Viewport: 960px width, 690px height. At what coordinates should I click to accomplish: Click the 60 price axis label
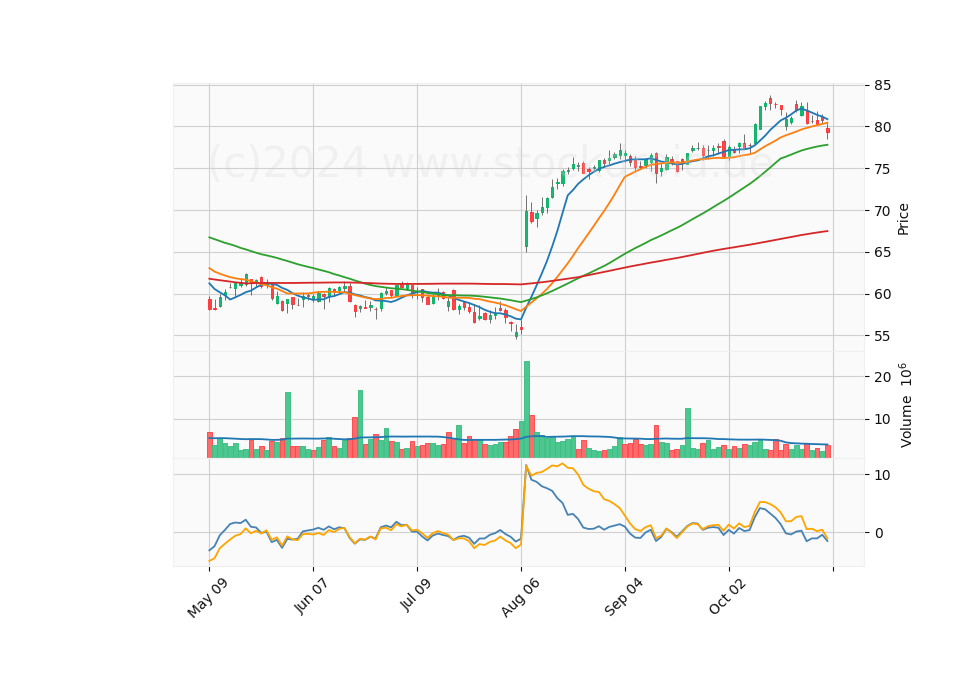[882, 294]
